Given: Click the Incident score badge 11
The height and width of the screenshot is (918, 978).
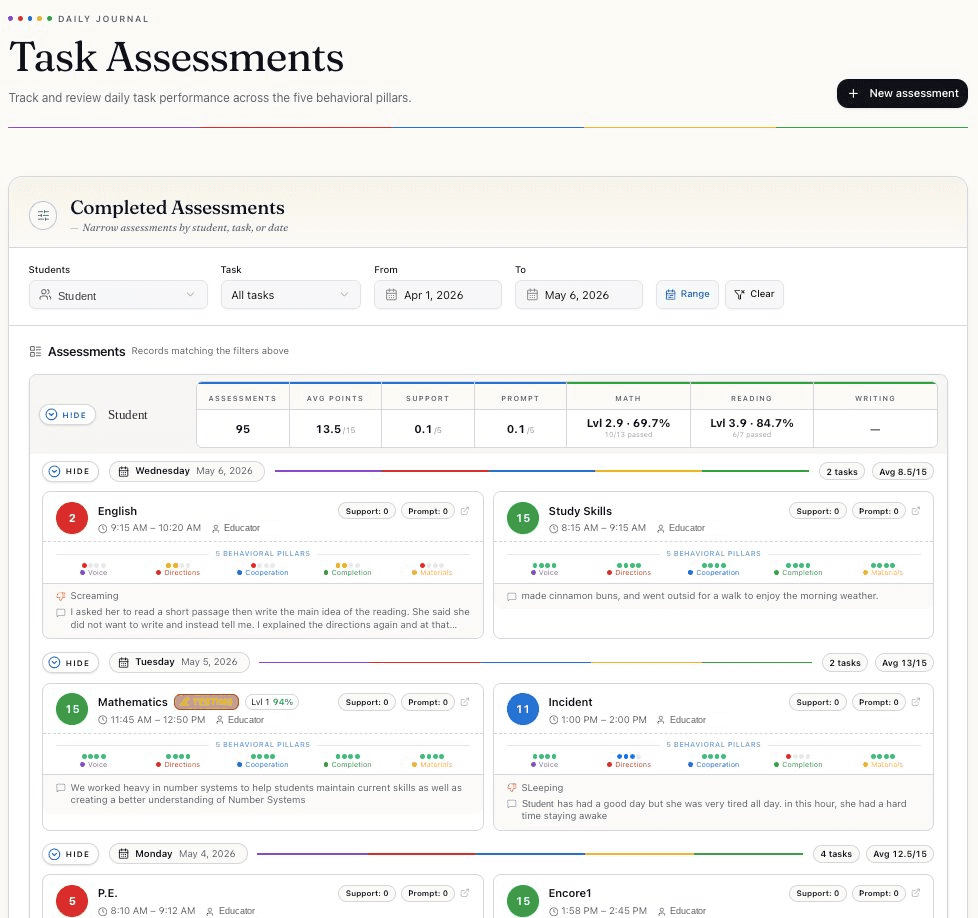Looking at the screenshot, I should (x=523, y=710).
